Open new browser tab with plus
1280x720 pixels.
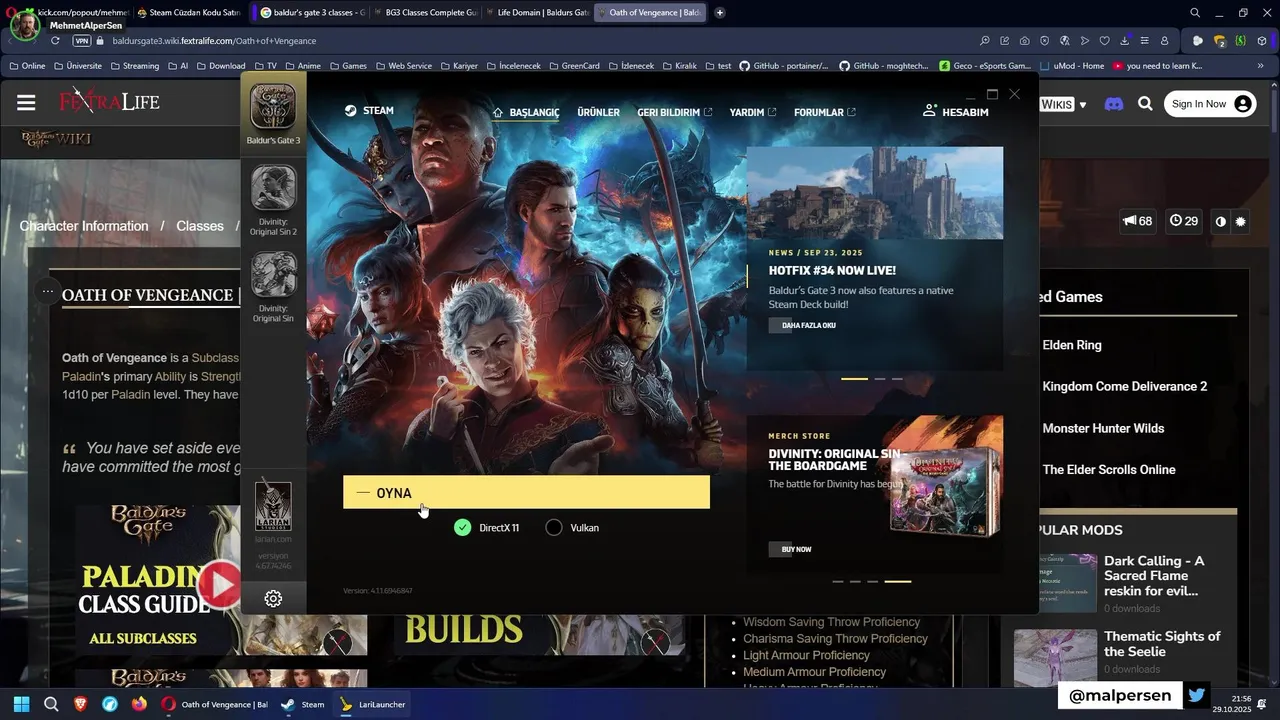719,13
